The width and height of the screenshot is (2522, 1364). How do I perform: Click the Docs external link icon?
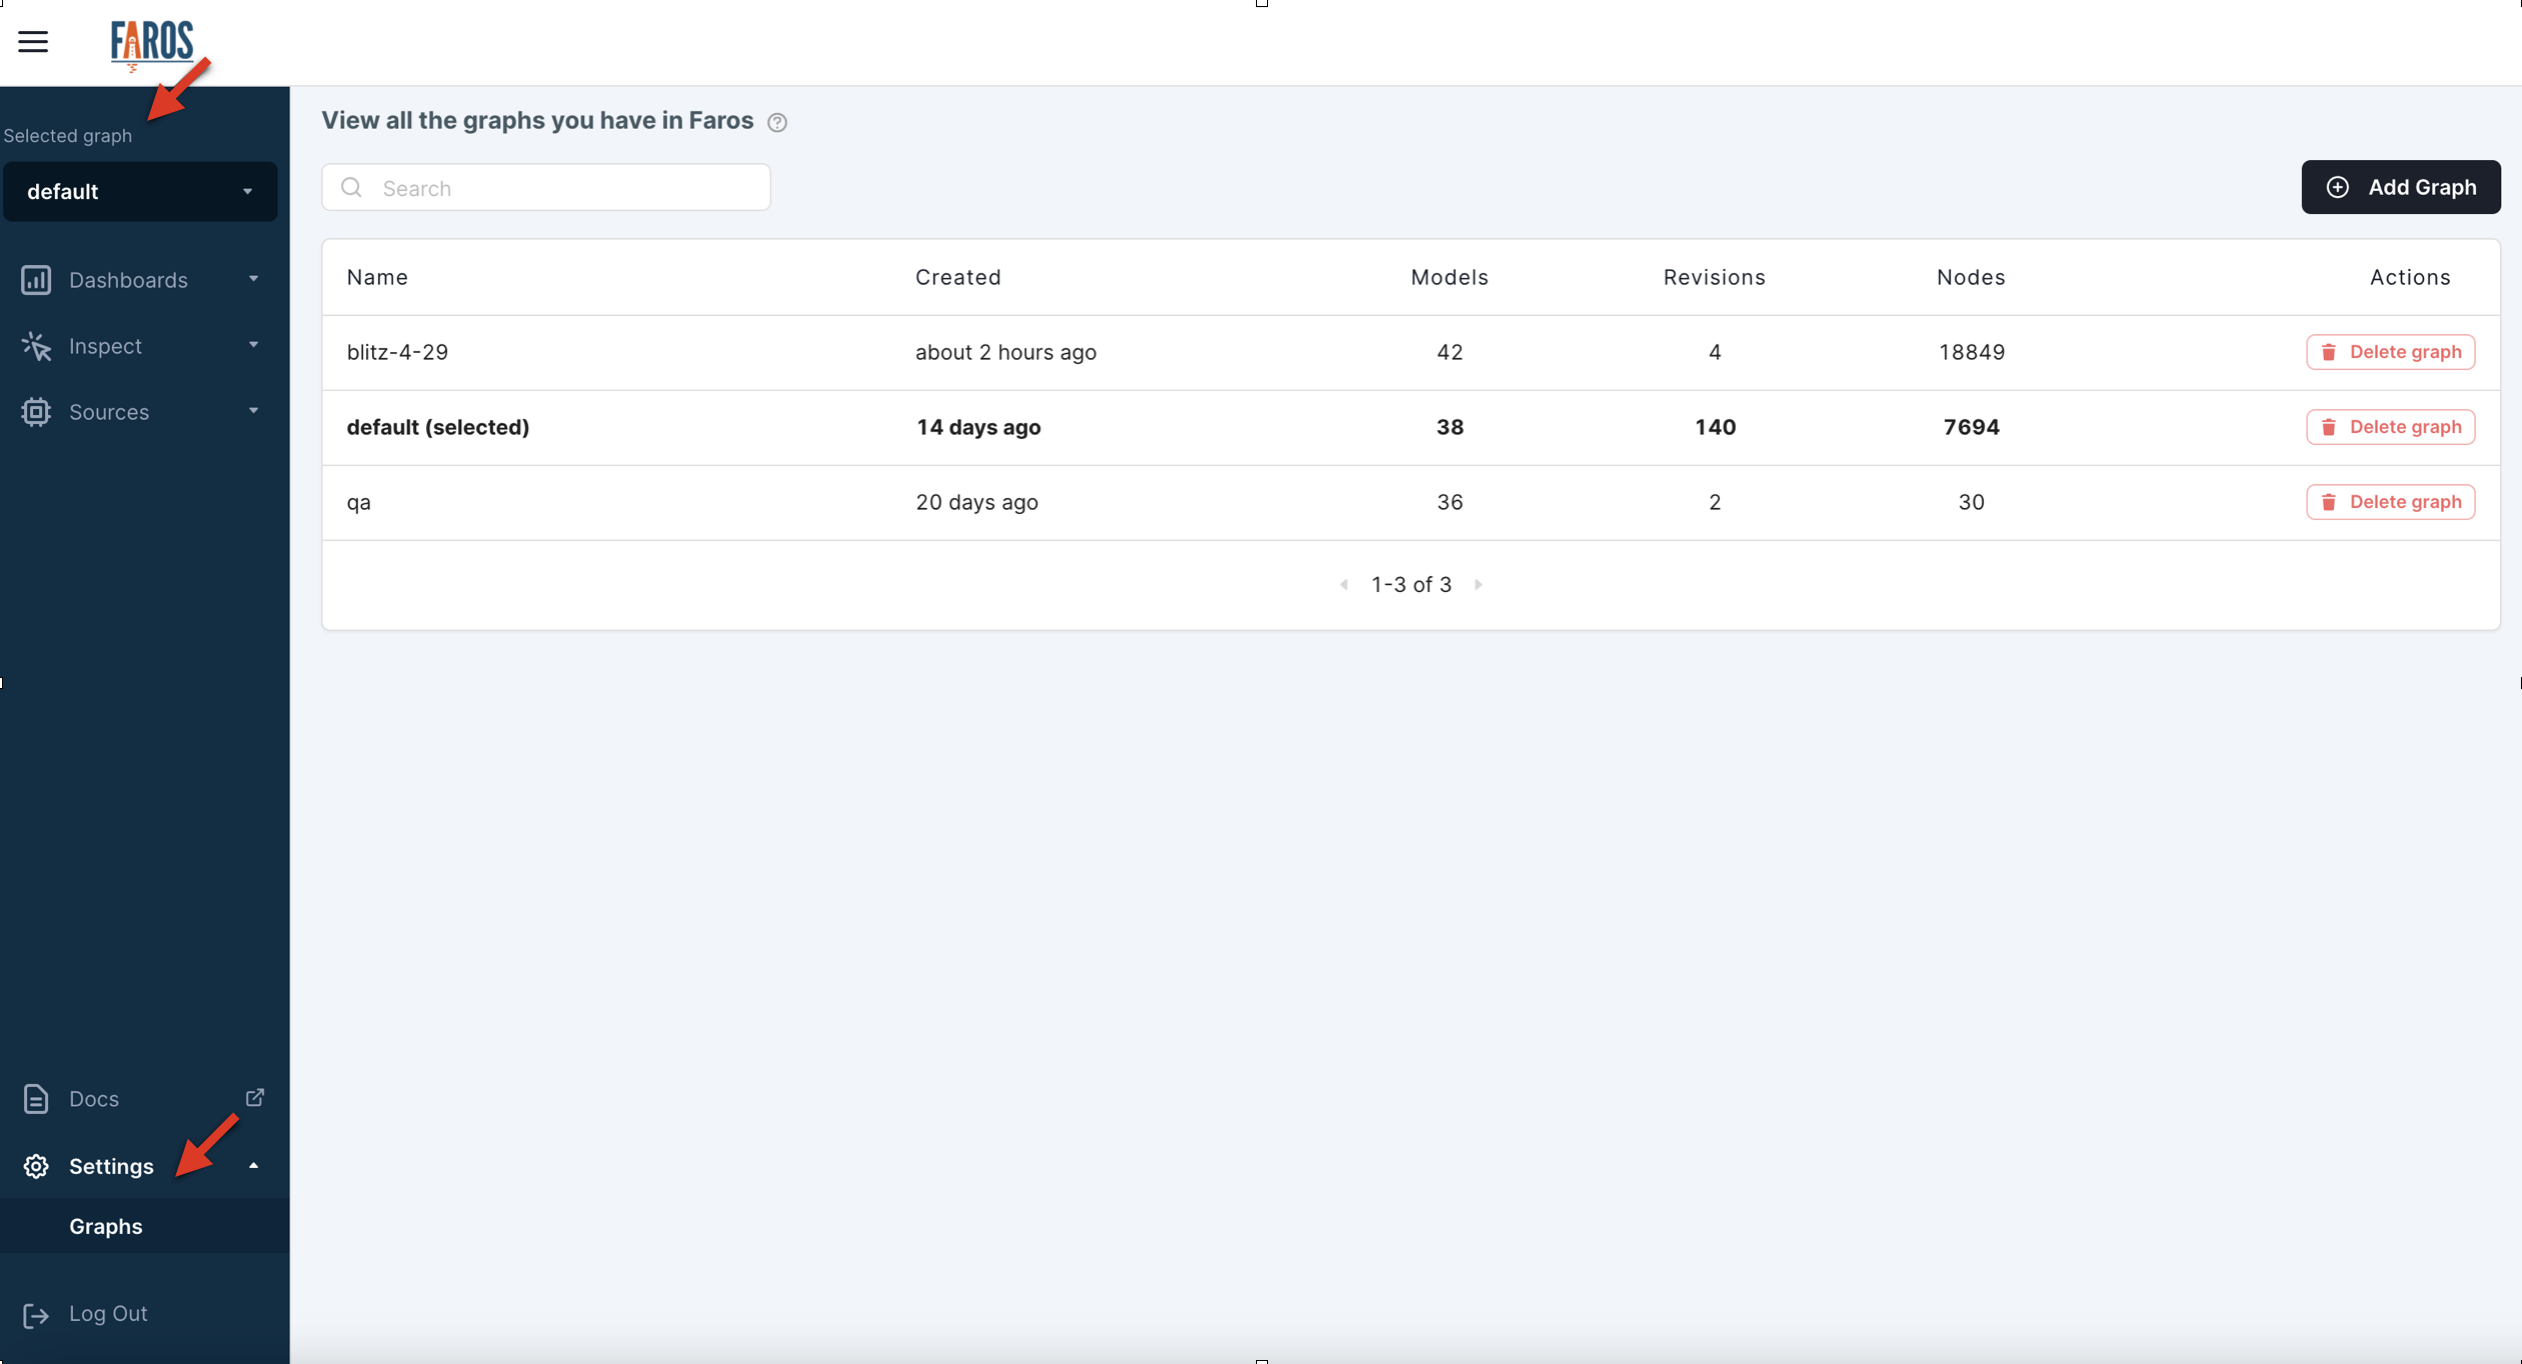[255, 1097]
